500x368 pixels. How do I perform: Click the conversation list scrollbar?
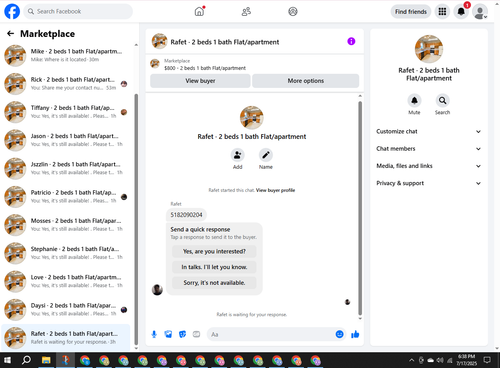tap(136, 220)
